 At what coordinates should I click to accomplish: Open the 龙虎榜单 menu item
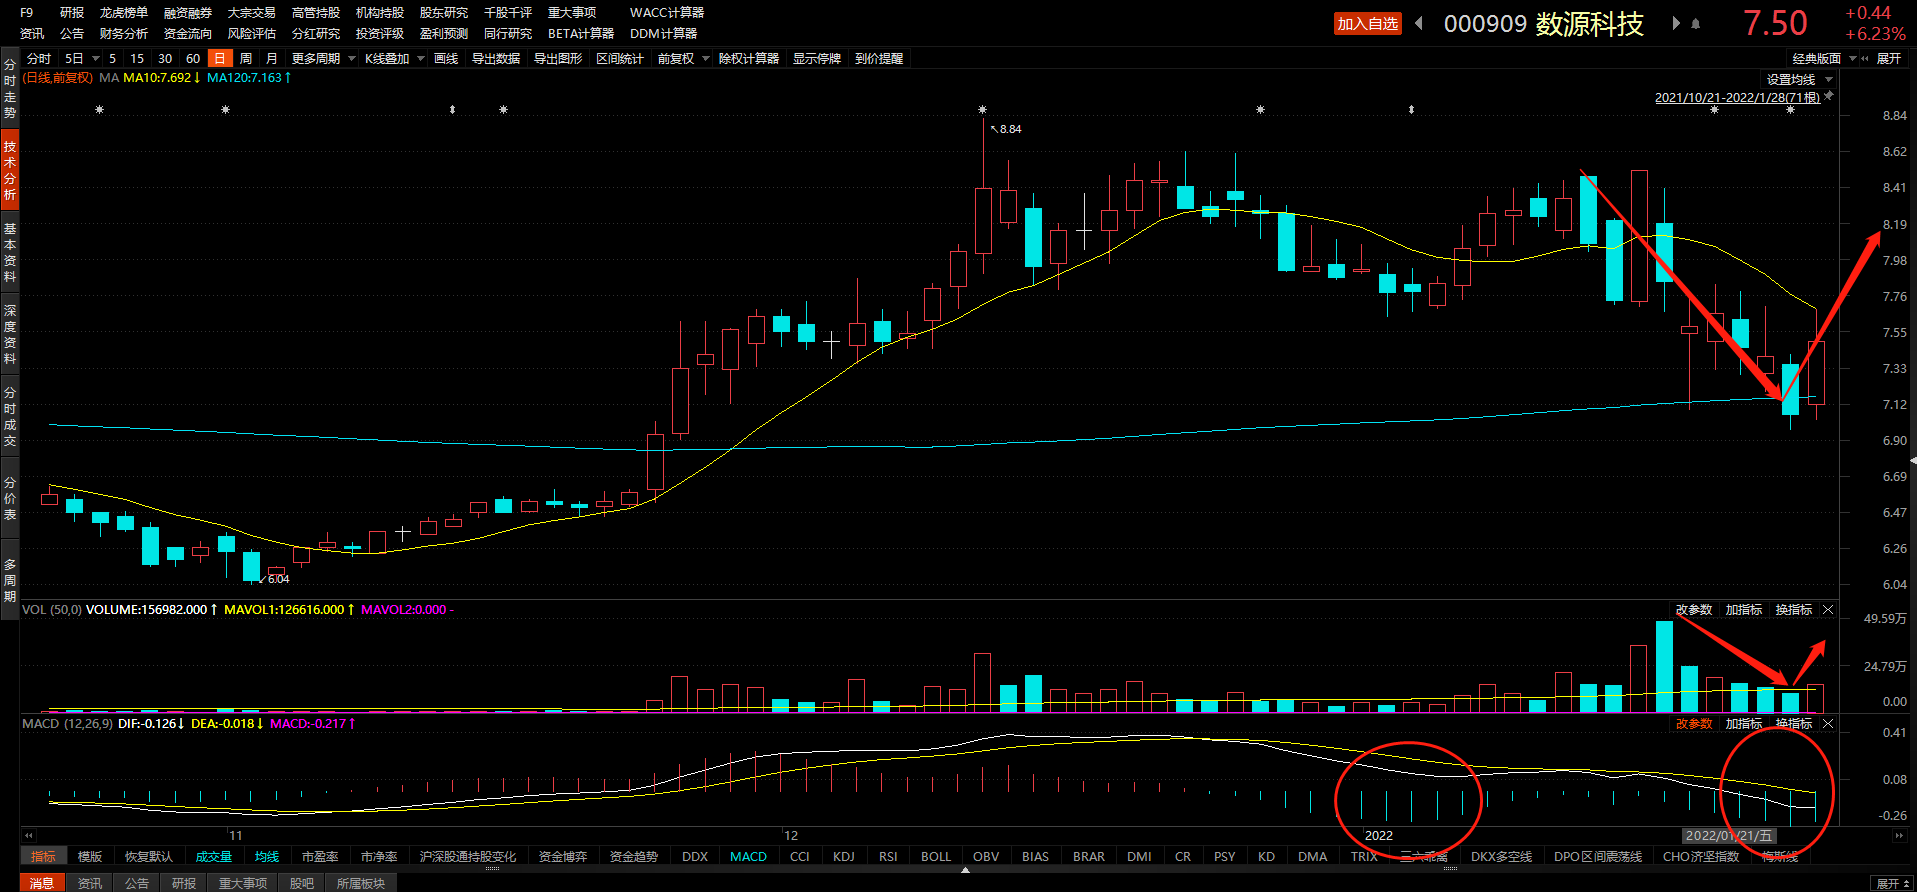click(x=124, y=13)
